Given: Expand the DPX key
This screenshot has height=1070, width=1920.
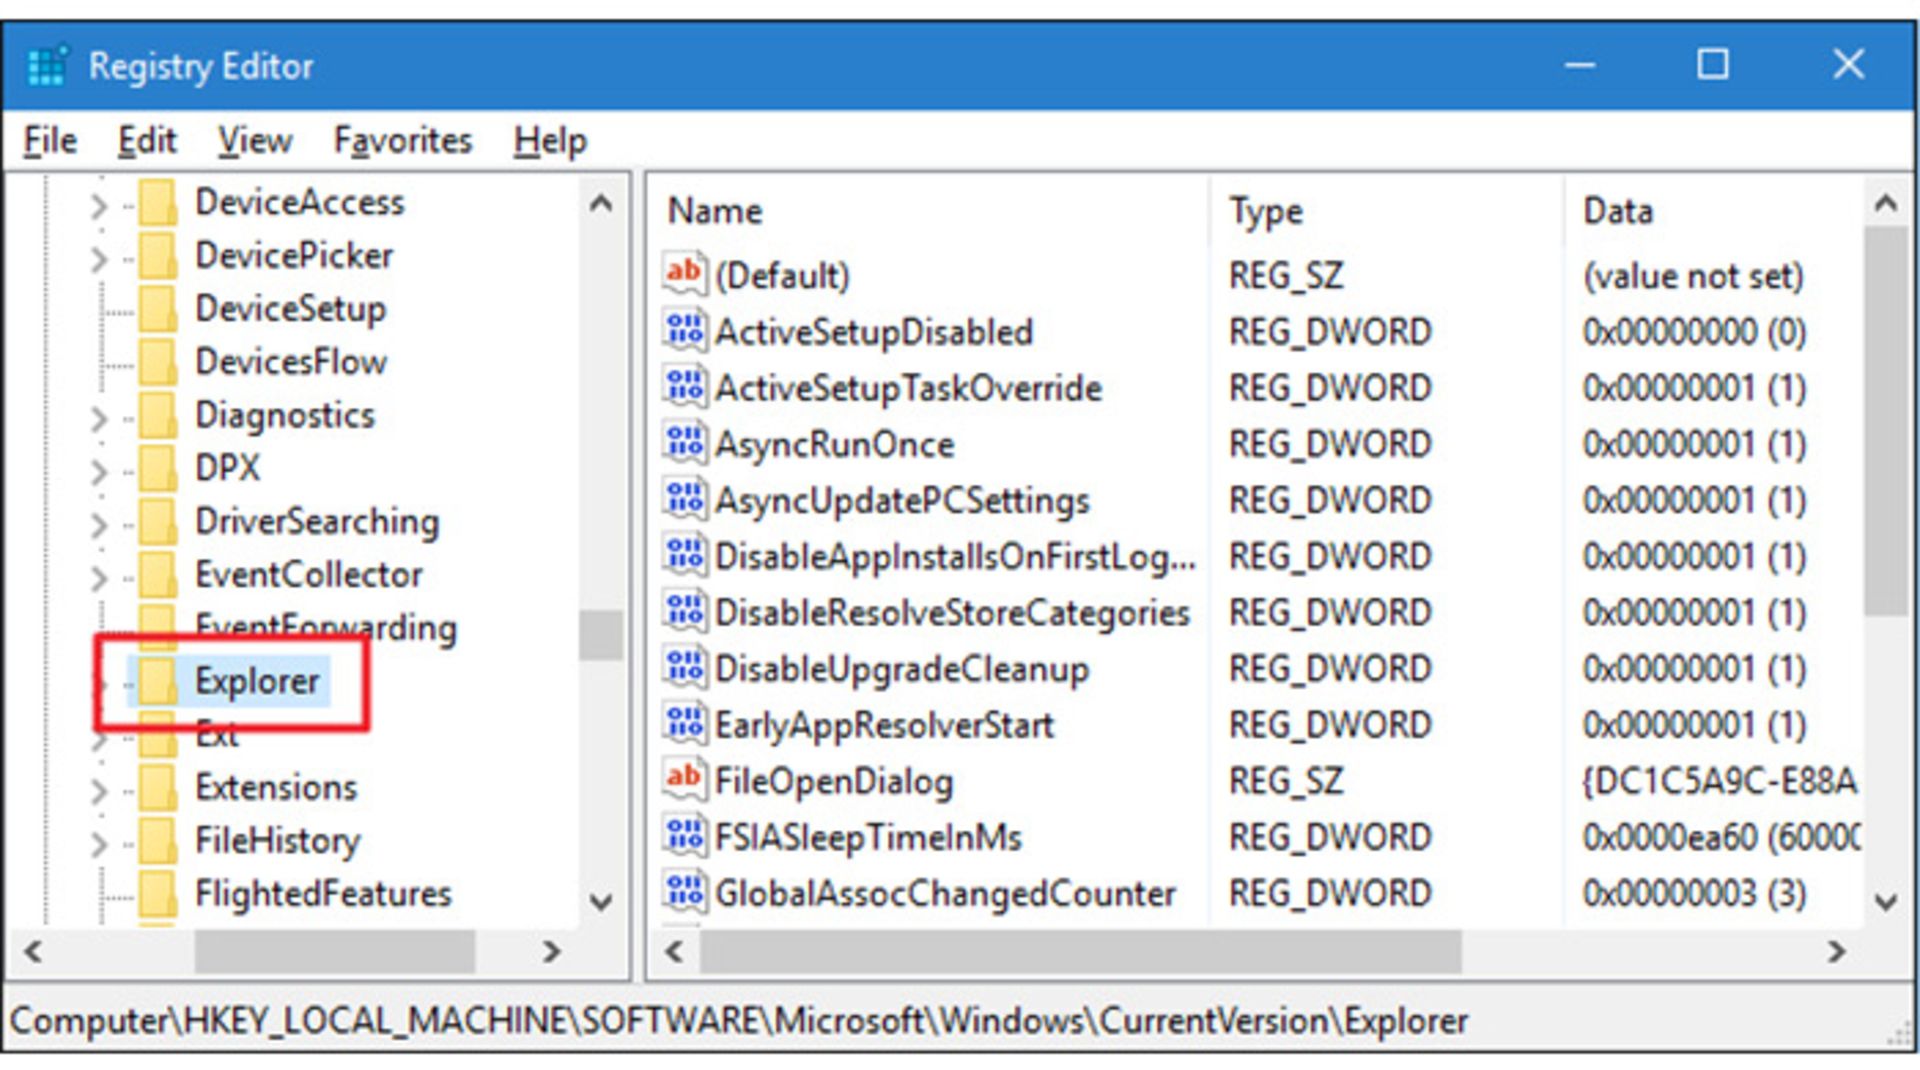Looking at the screenshot, I should (x=98, y=471).
